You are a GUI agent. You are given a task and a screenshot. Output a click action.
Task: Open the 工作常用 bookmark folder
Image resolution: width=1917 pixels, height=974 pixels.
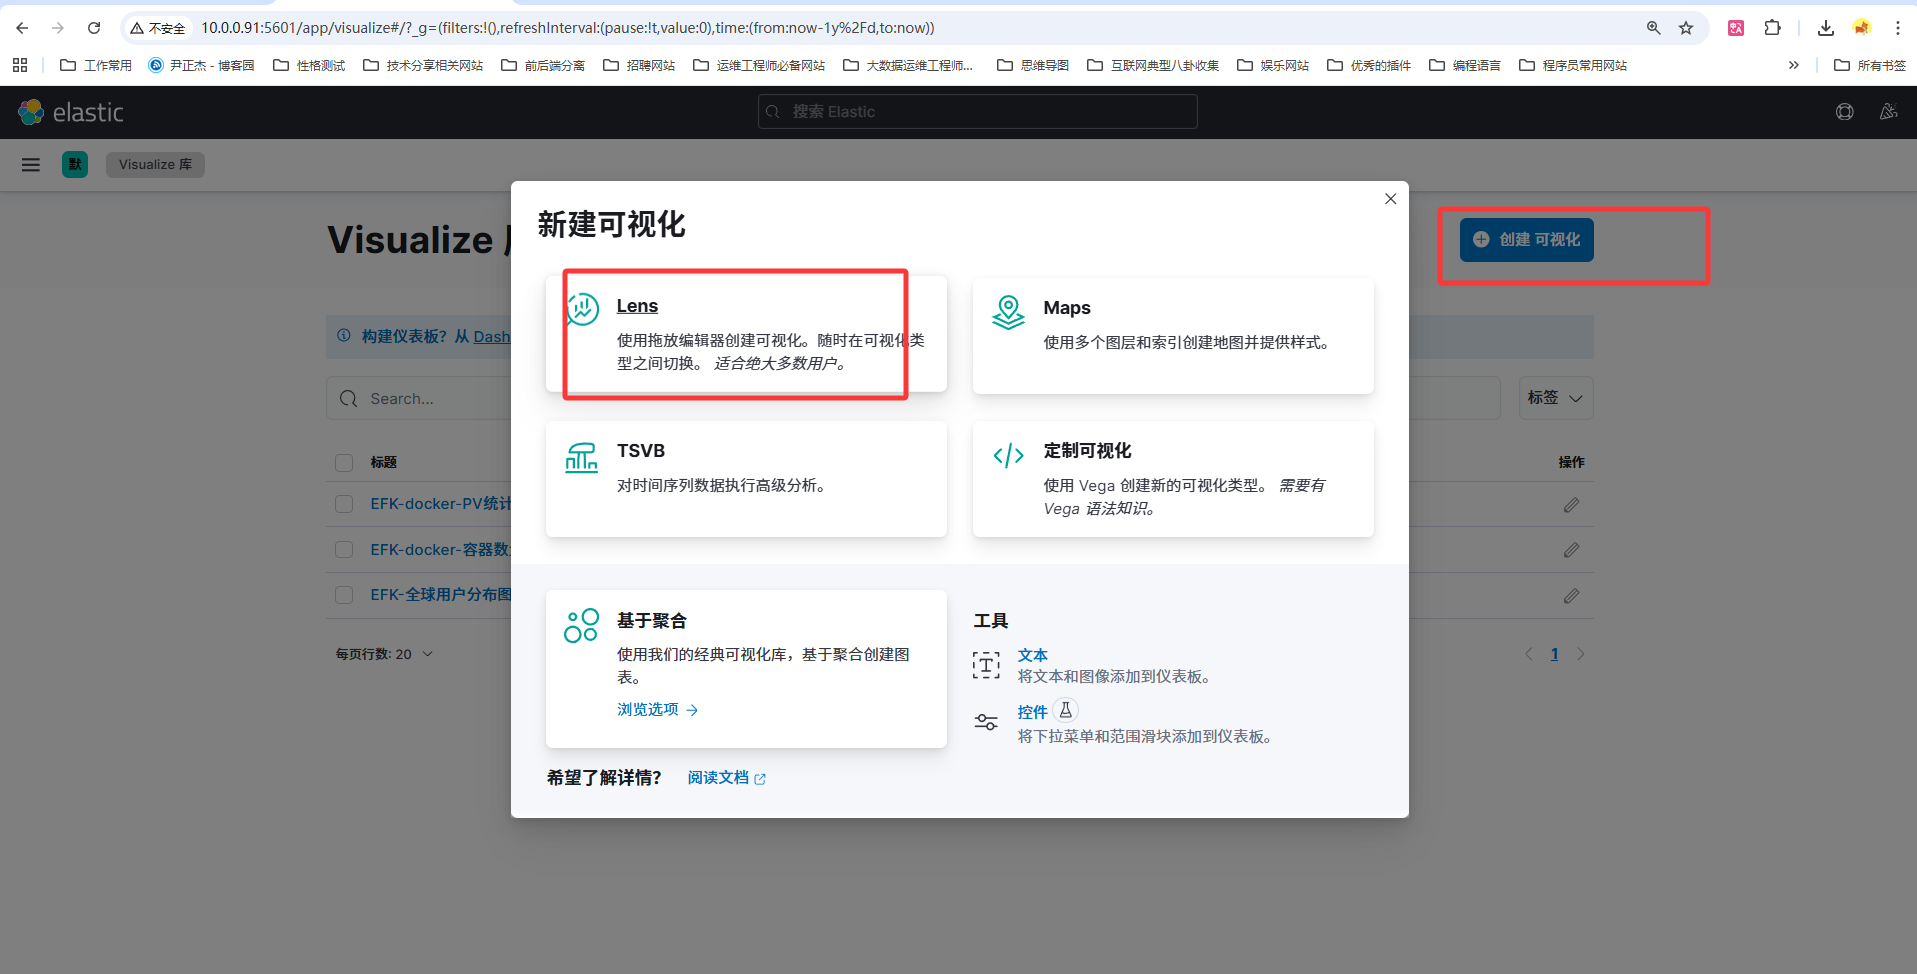(96, 65)
